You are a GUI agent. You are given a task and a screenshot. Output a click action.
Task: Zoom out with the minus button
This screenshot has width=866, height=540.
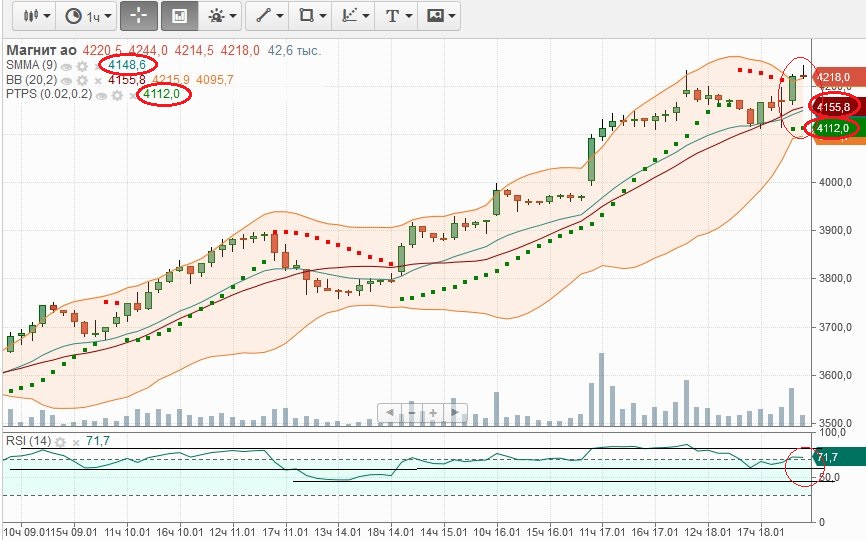coord(411,412)
